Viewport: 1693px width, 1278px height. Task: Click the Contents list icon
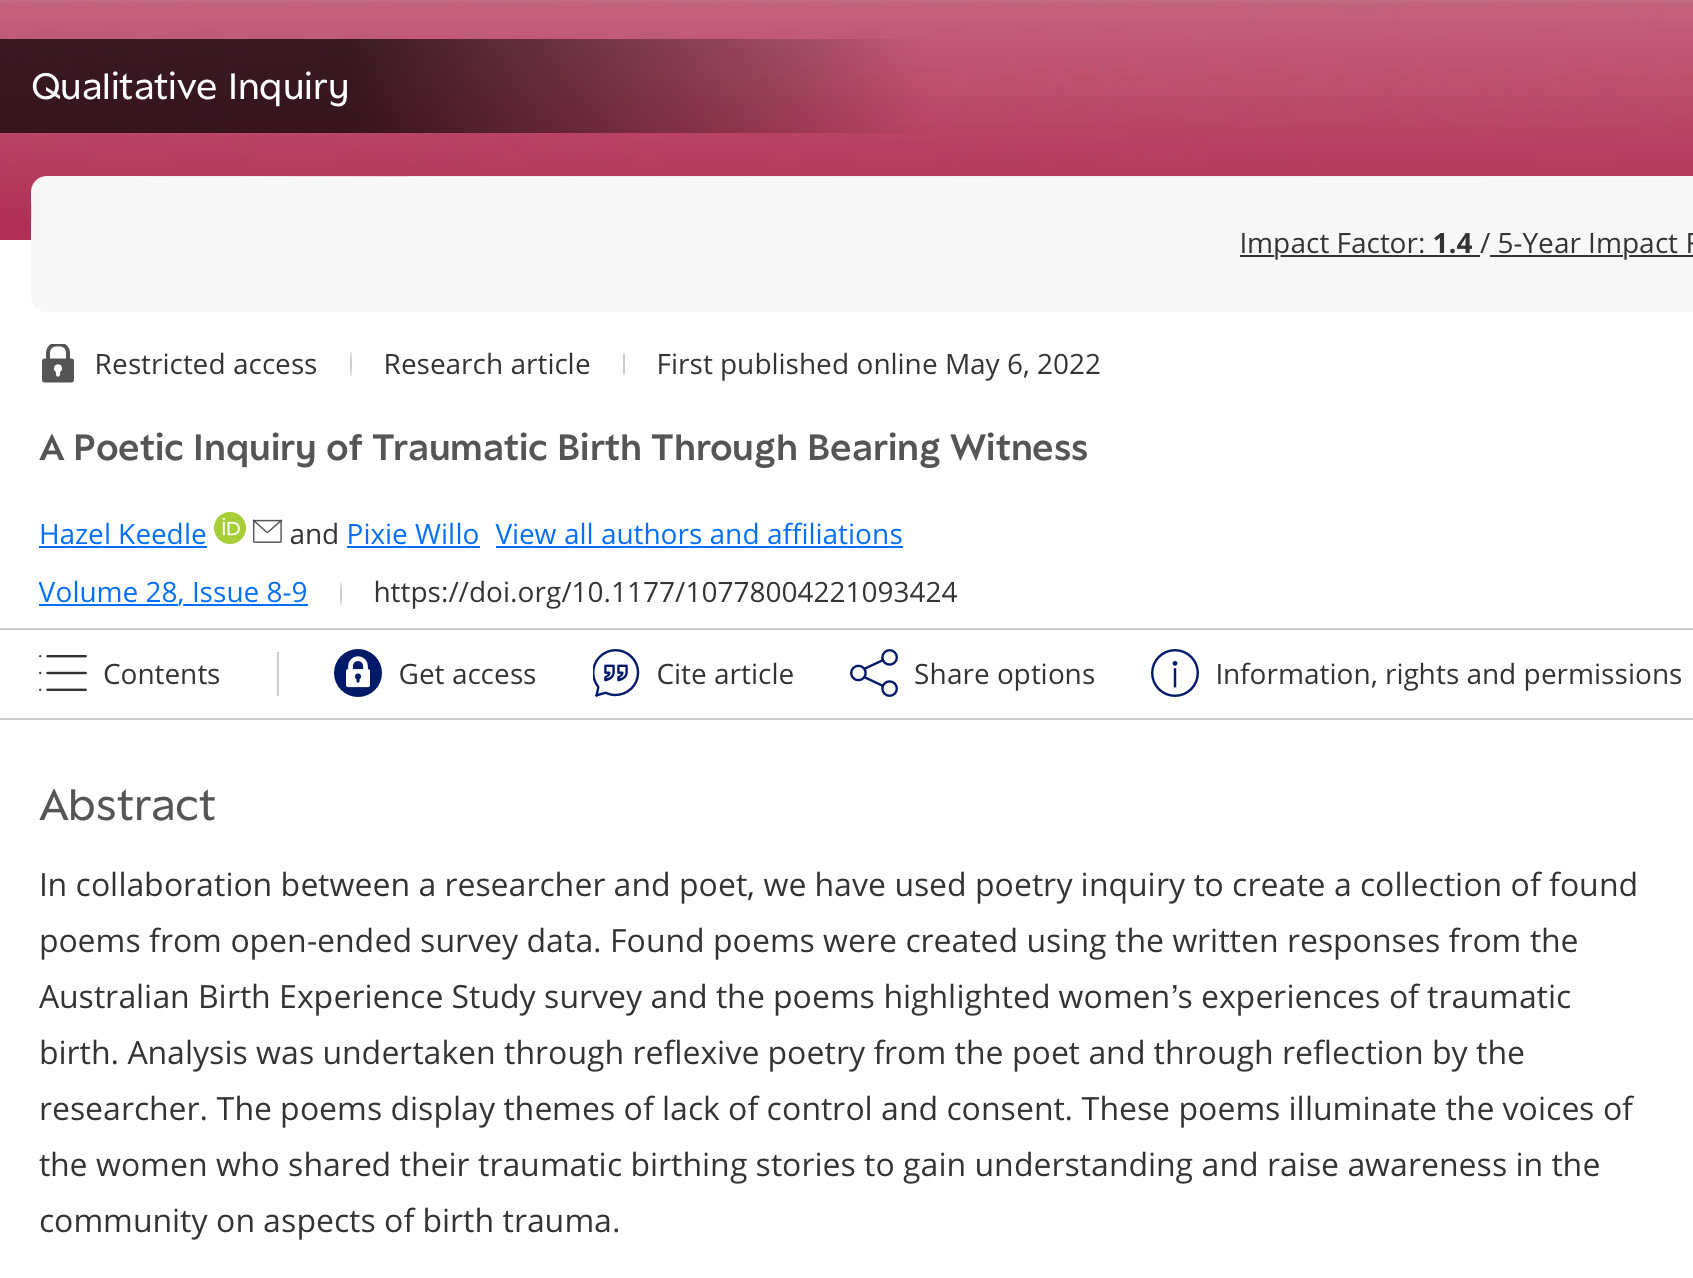(x=63, y=673)
